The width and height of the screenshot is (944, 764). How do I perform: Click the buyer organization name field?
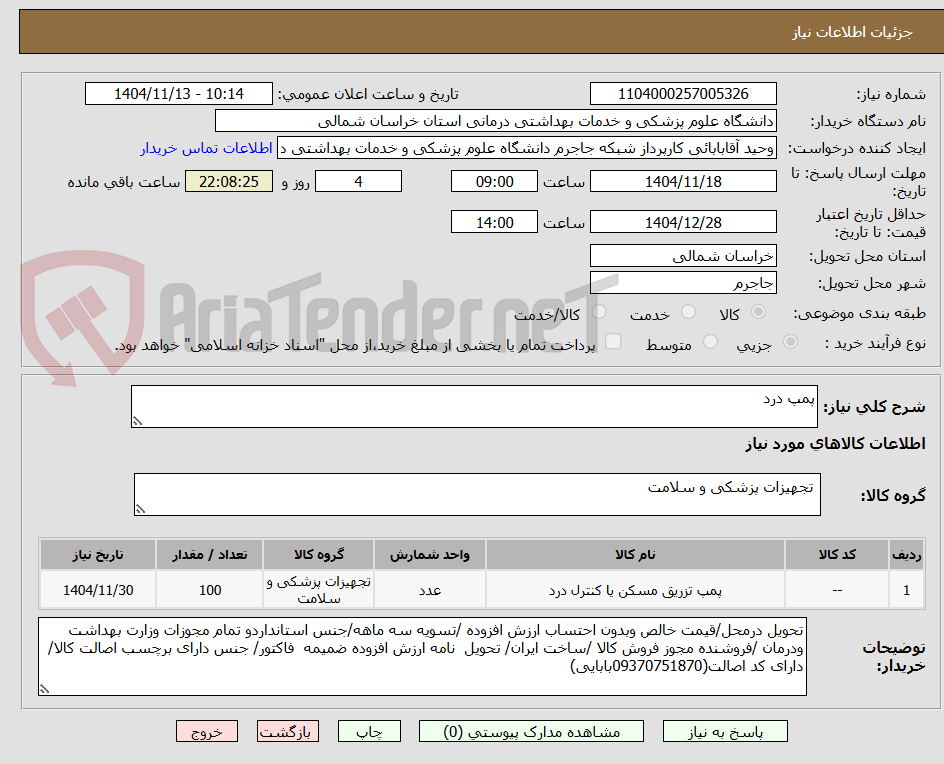tap(495, 121)
